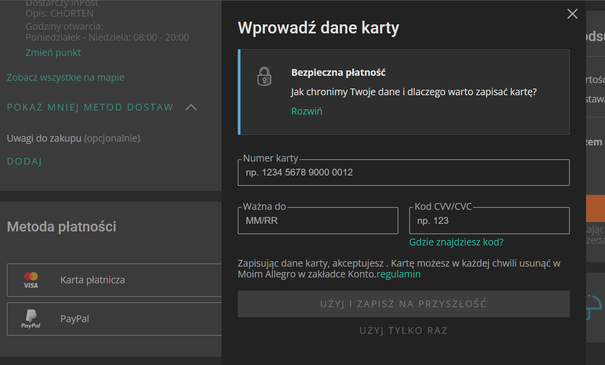Click the text Opis: CHORTEN

tap(59, 14)
